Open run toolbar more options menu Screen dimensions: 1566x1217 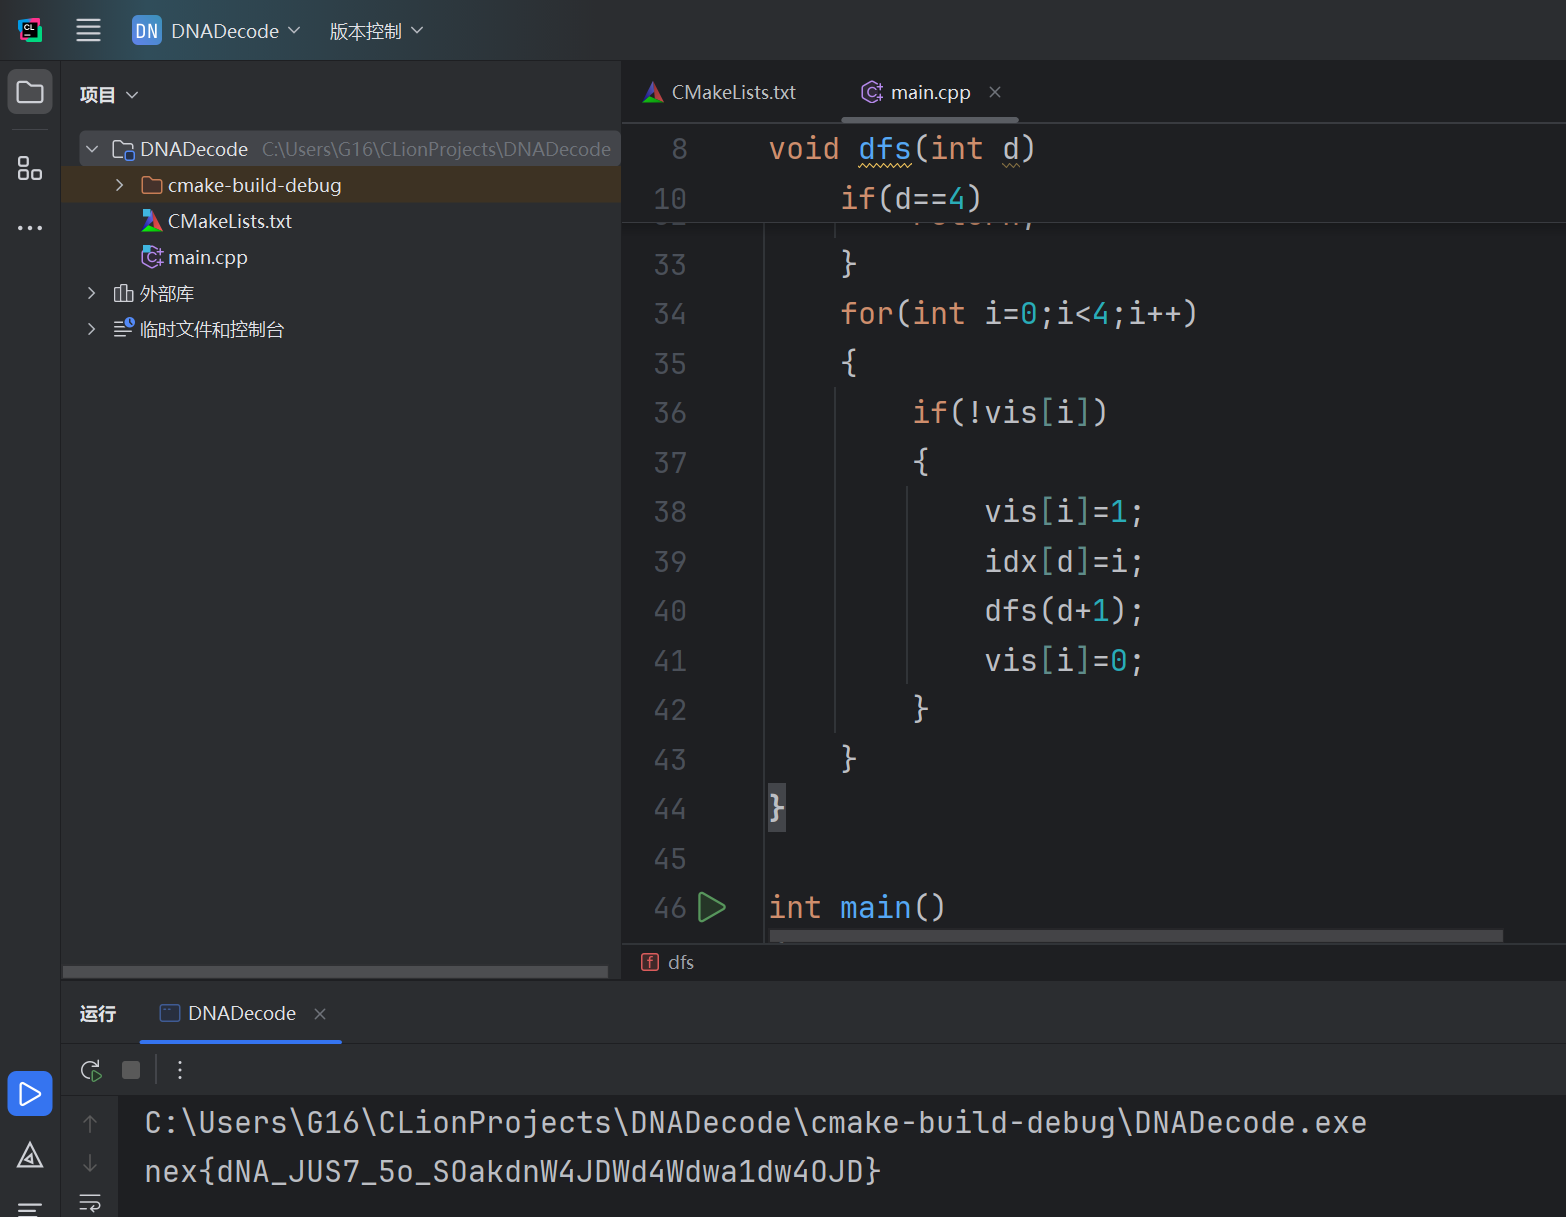180,1070
